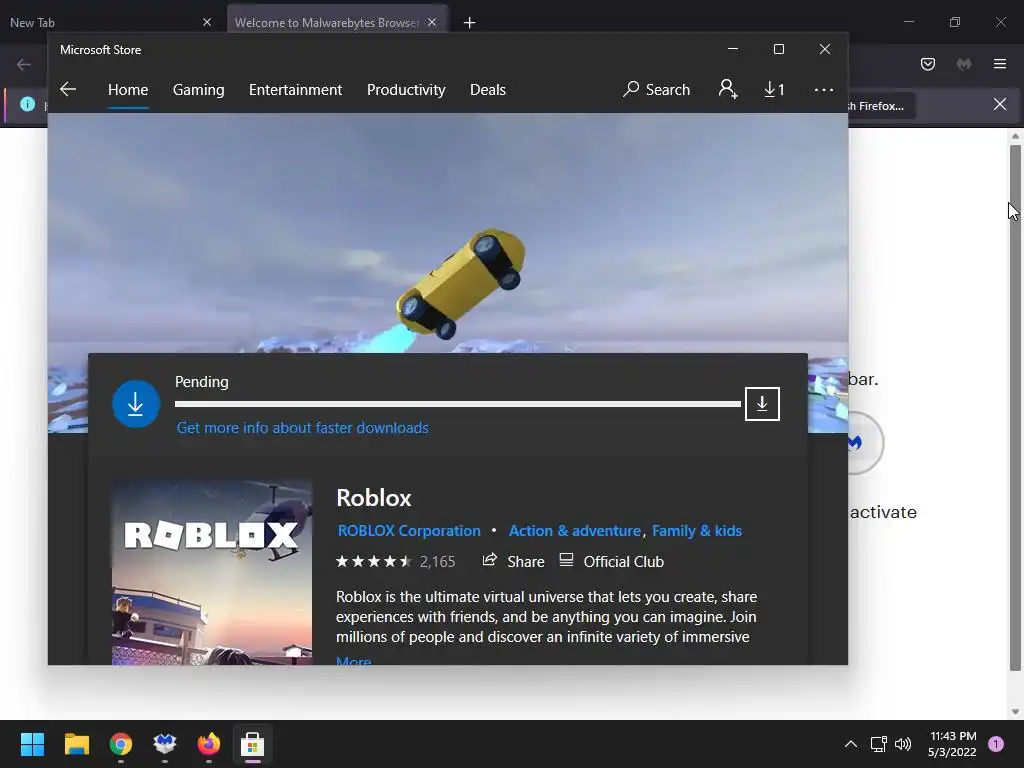Click the Firefox back arrow
Image resolution: width=1024 pixels, height=768 pixels.
[24, 64]
